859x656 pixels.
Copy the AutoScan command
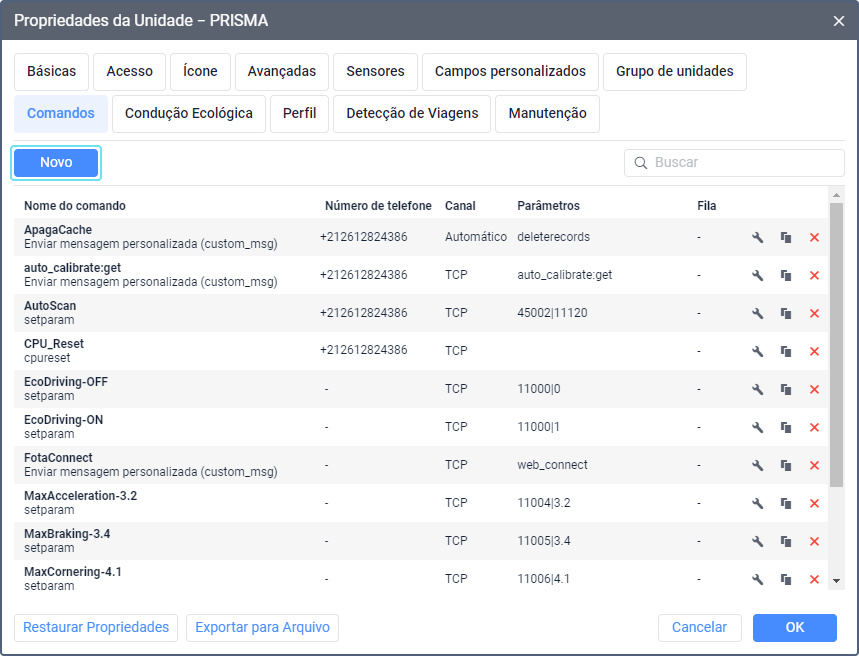786,313
